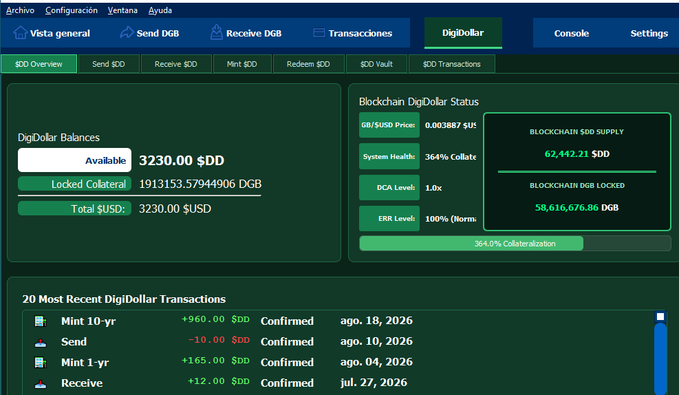Go to Vista general tab

tap(52, 33)
